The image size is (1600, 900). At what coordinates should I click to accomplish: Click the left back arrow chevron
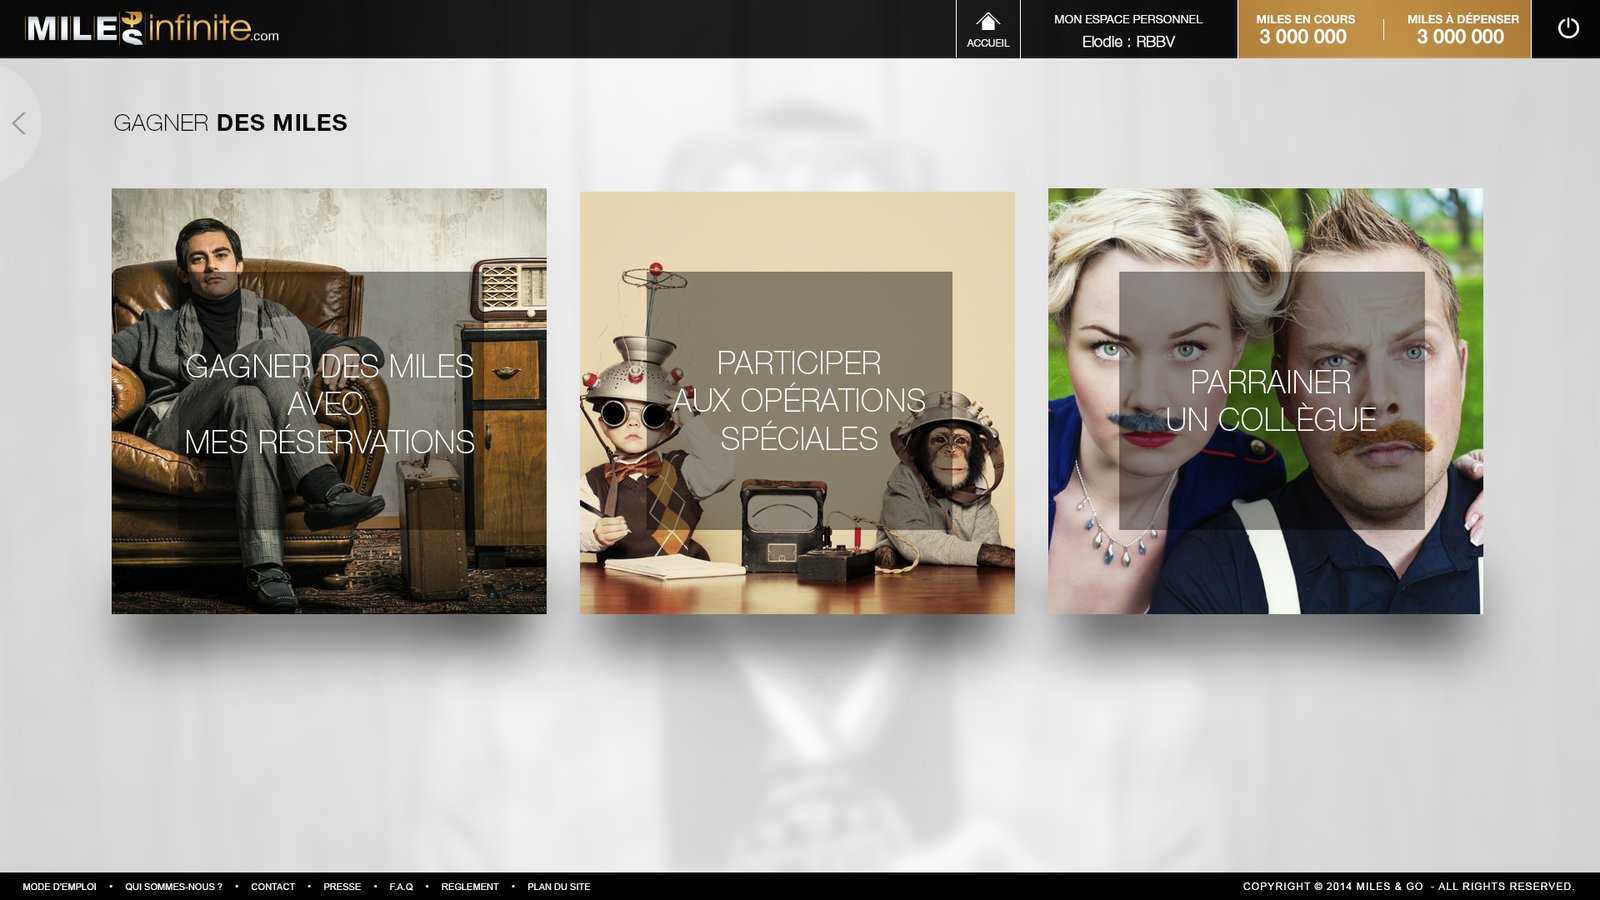pyautogui.click(x=19, y=123)
